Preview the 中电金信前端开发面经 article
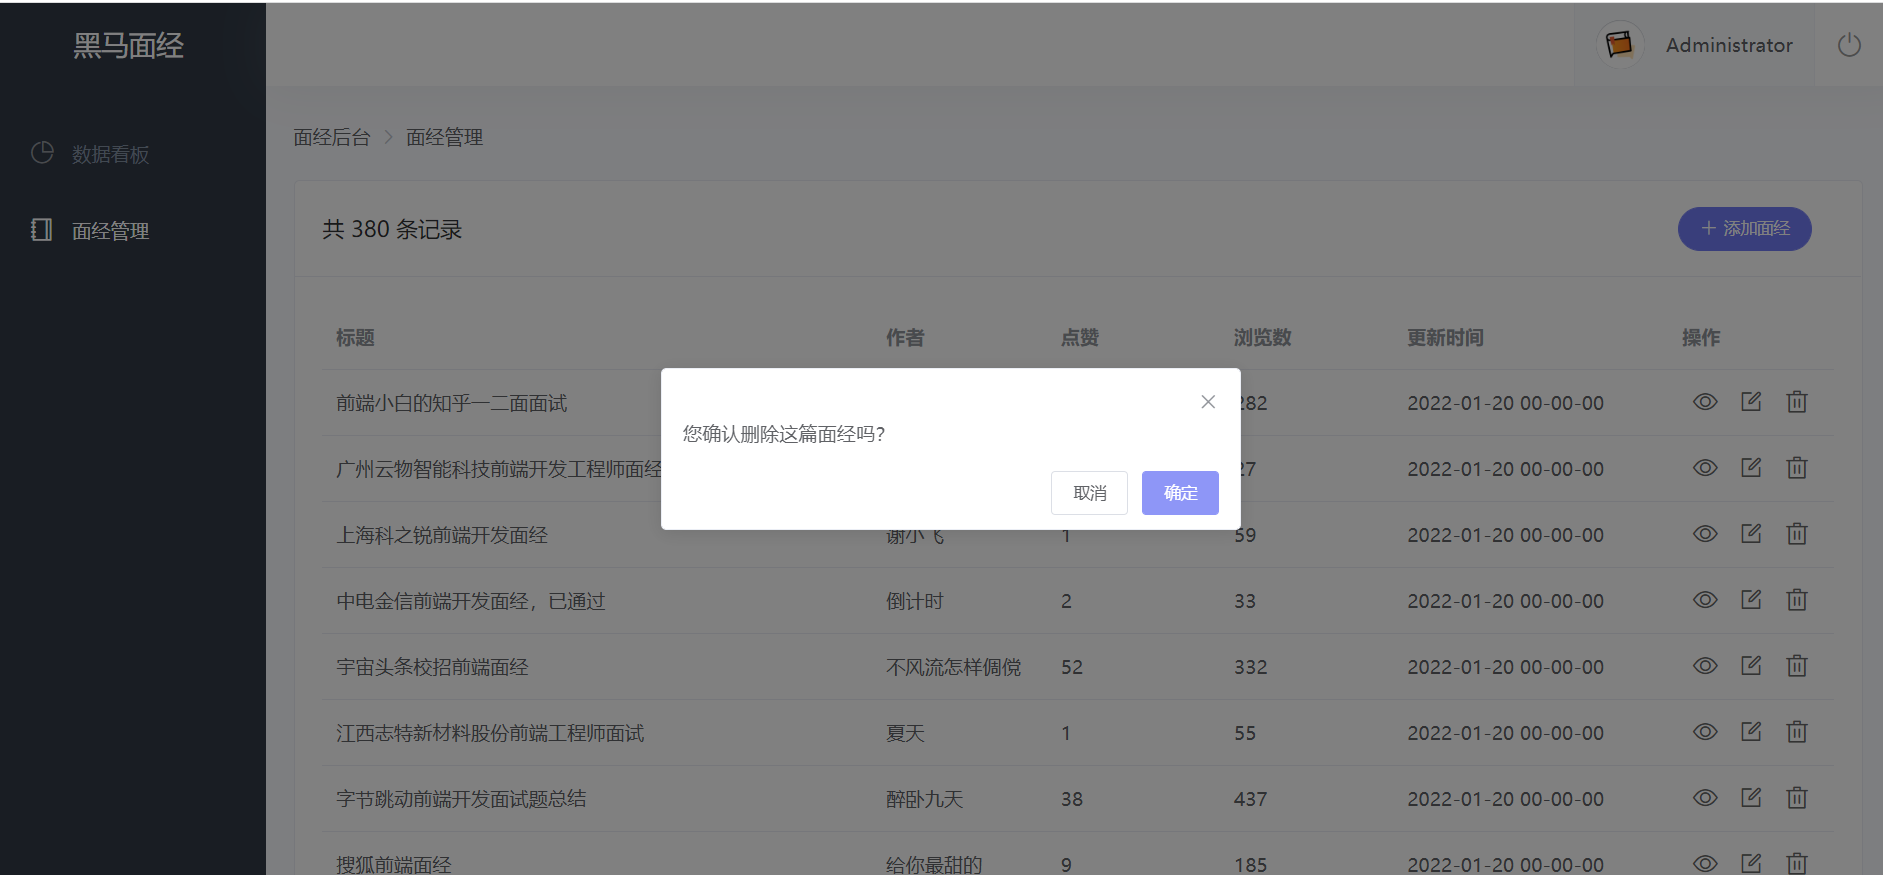 coord(1705,600)
